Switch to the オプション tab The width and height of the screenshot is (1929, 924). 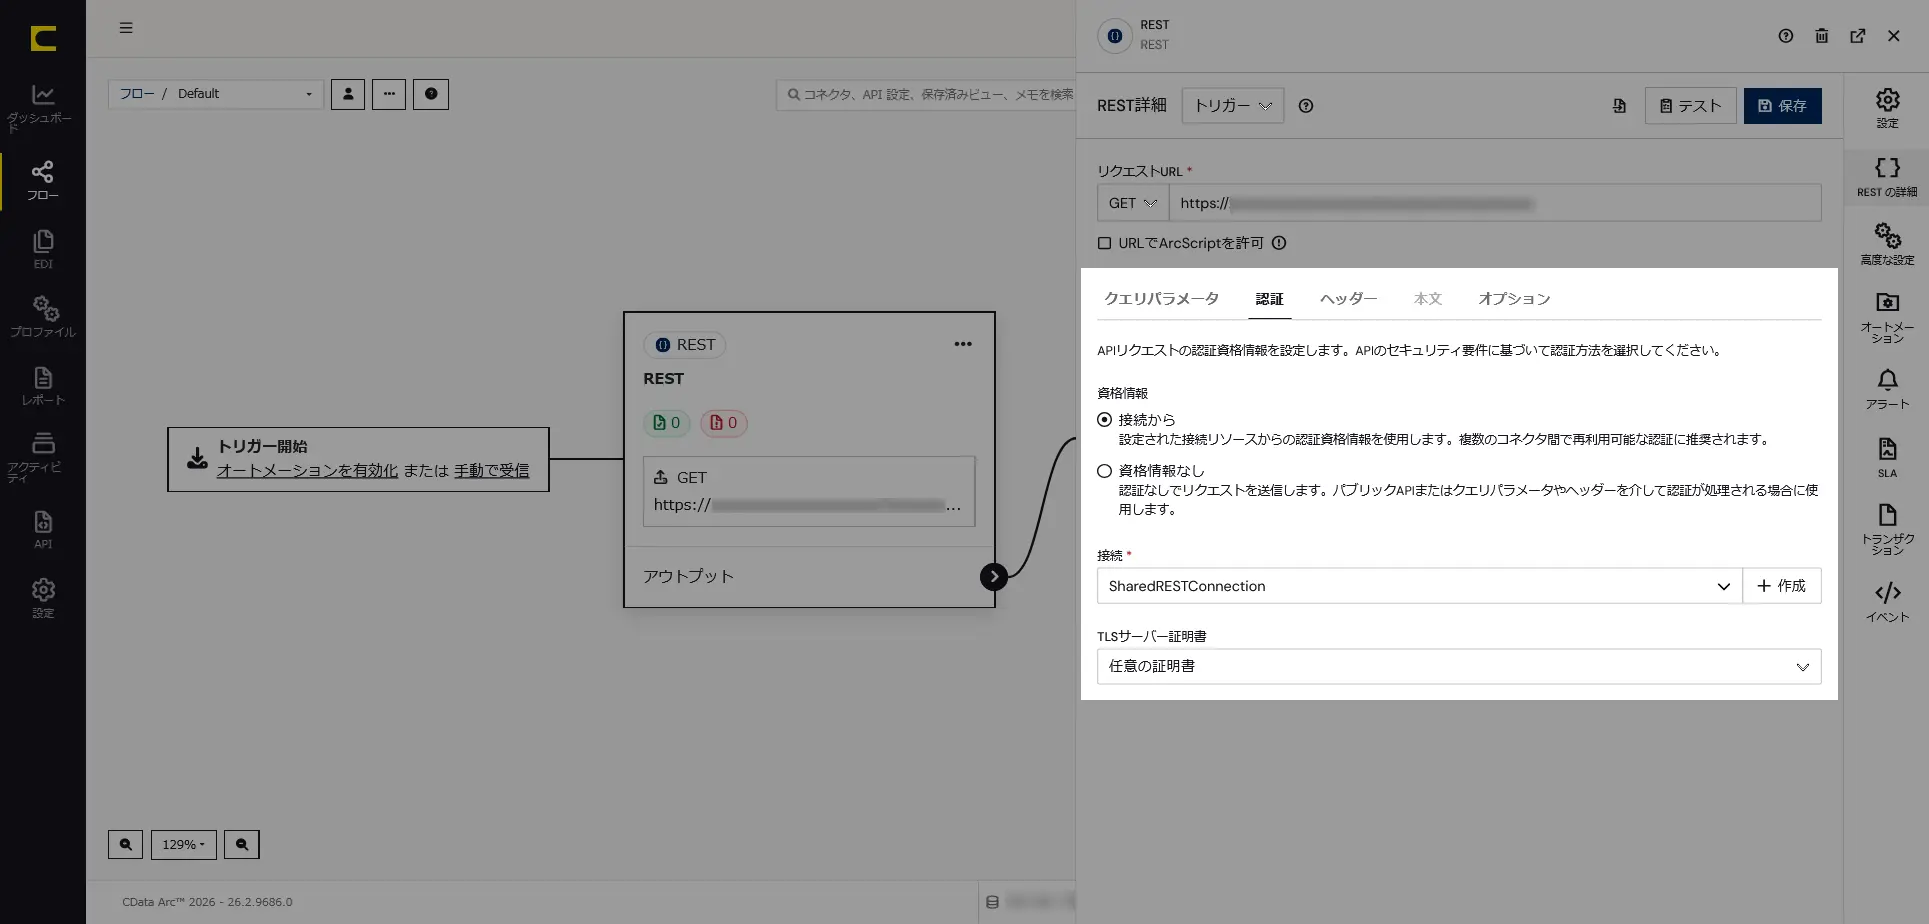[x=1514, y=299]
